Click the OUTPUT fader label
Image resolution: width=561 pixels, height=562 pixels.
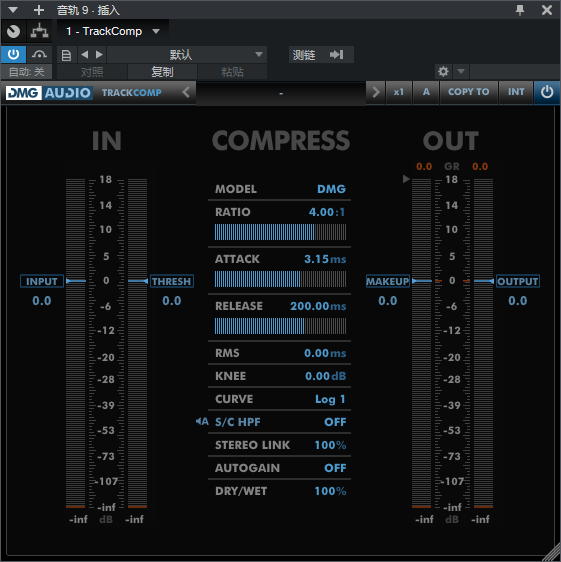pyautogui.click(x=518, y=281)
